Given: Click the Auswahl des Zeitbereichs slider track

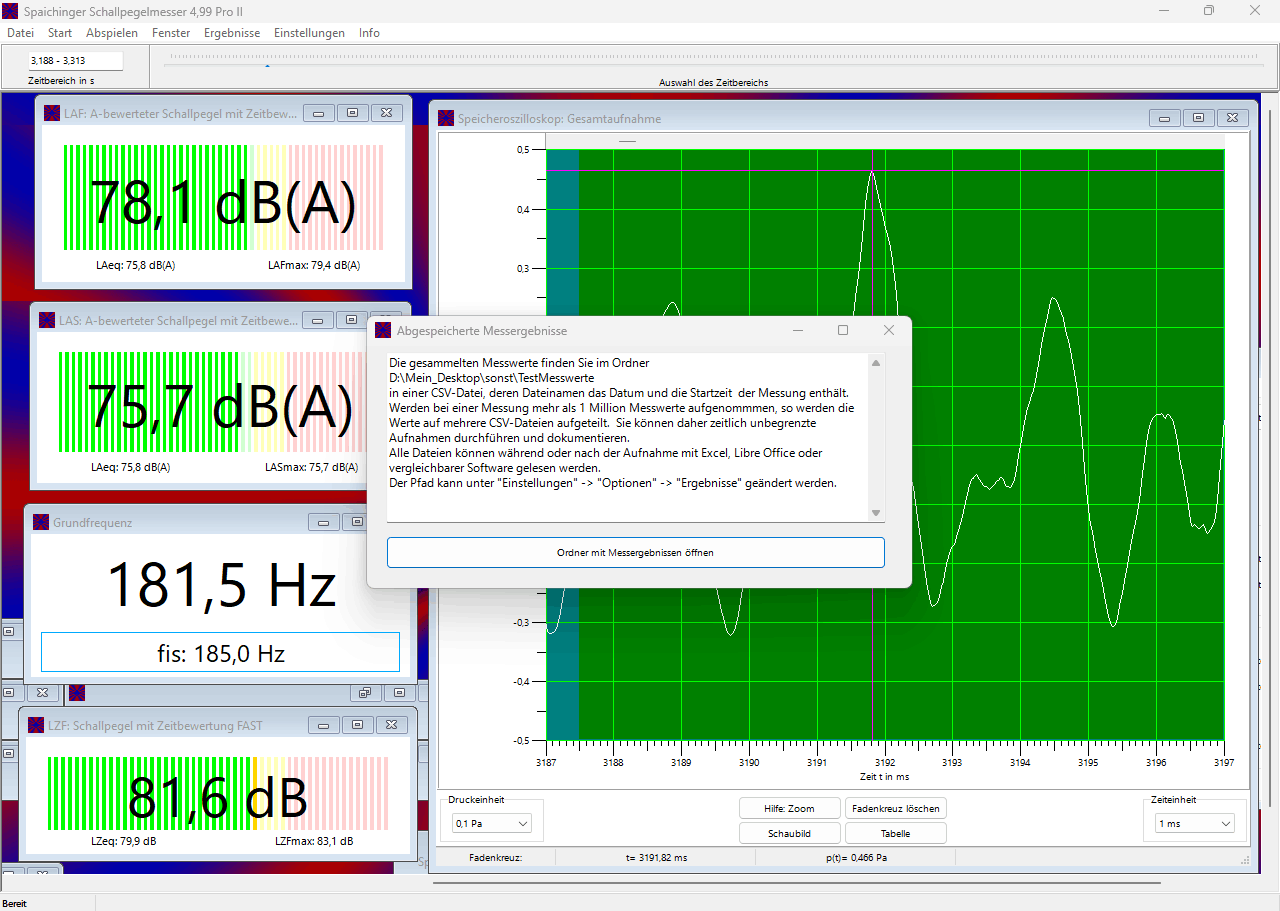Looking at the screenshot, I should 713,58.
